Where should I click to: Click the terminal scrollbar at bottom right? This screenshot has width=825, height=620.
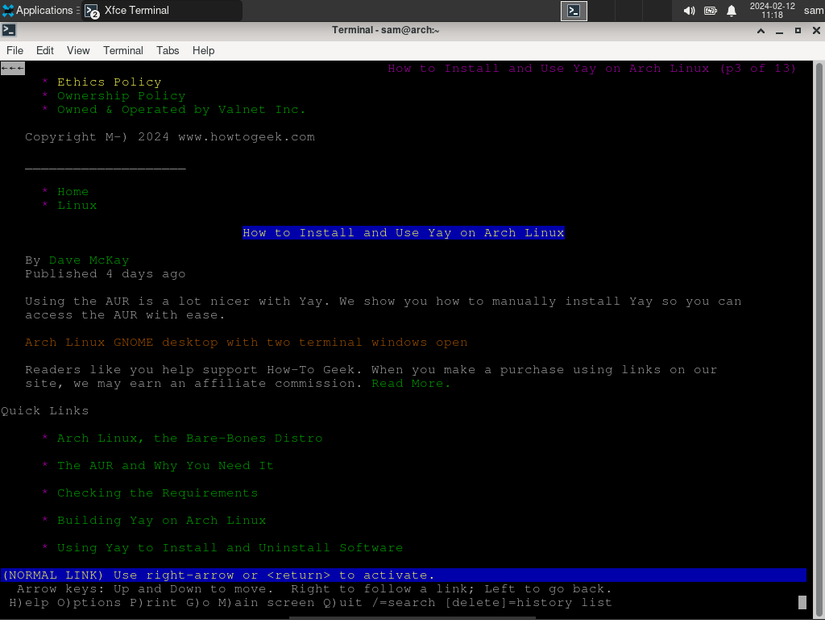pos(801,602)
